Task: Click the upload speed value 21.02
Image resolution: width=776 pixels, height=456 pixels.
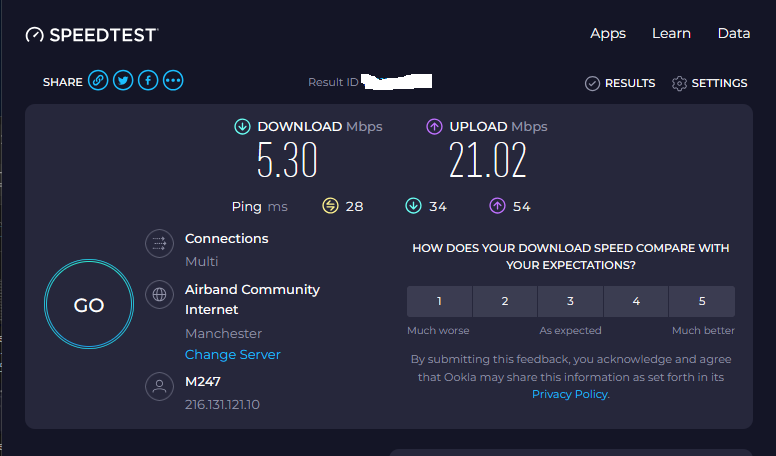Action: [x=487, y=160]
